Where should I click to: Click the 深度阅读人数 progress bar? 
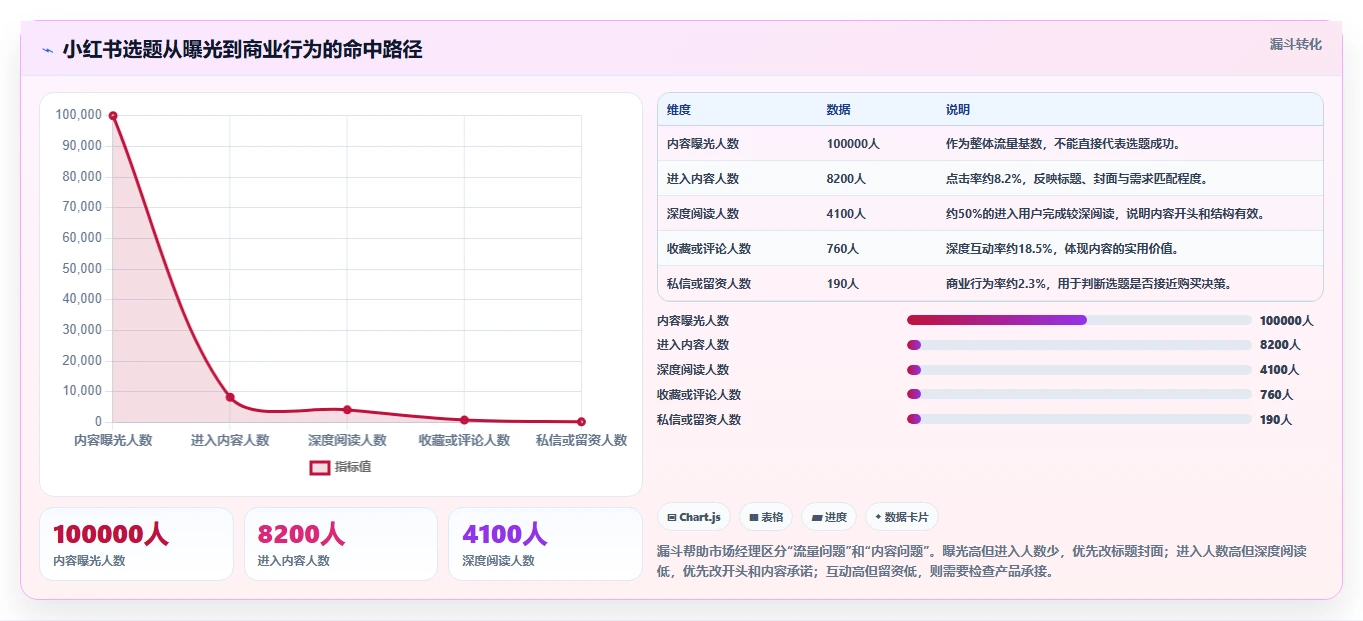click(x=1079, y=370)
